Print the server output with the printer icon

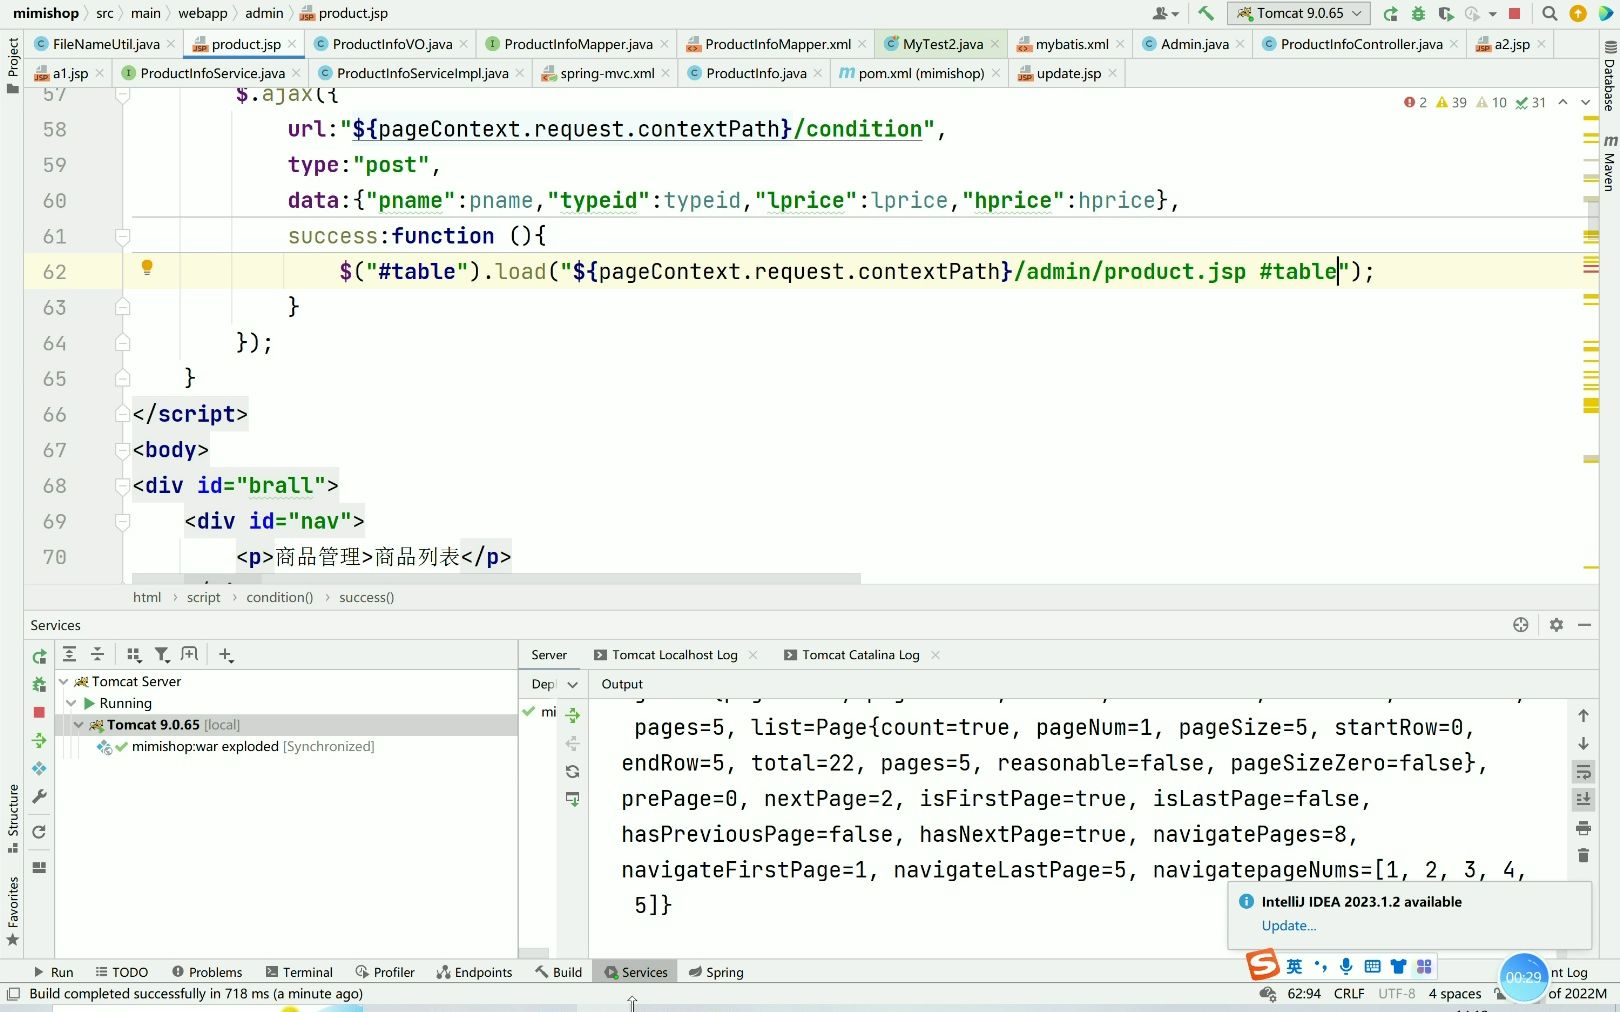(1583, 828)
